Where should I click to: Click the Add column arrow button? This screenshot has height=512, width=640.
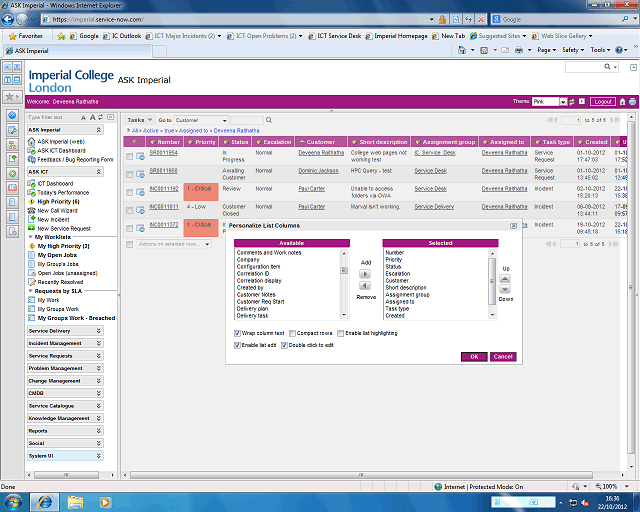(x=365, y=273)
